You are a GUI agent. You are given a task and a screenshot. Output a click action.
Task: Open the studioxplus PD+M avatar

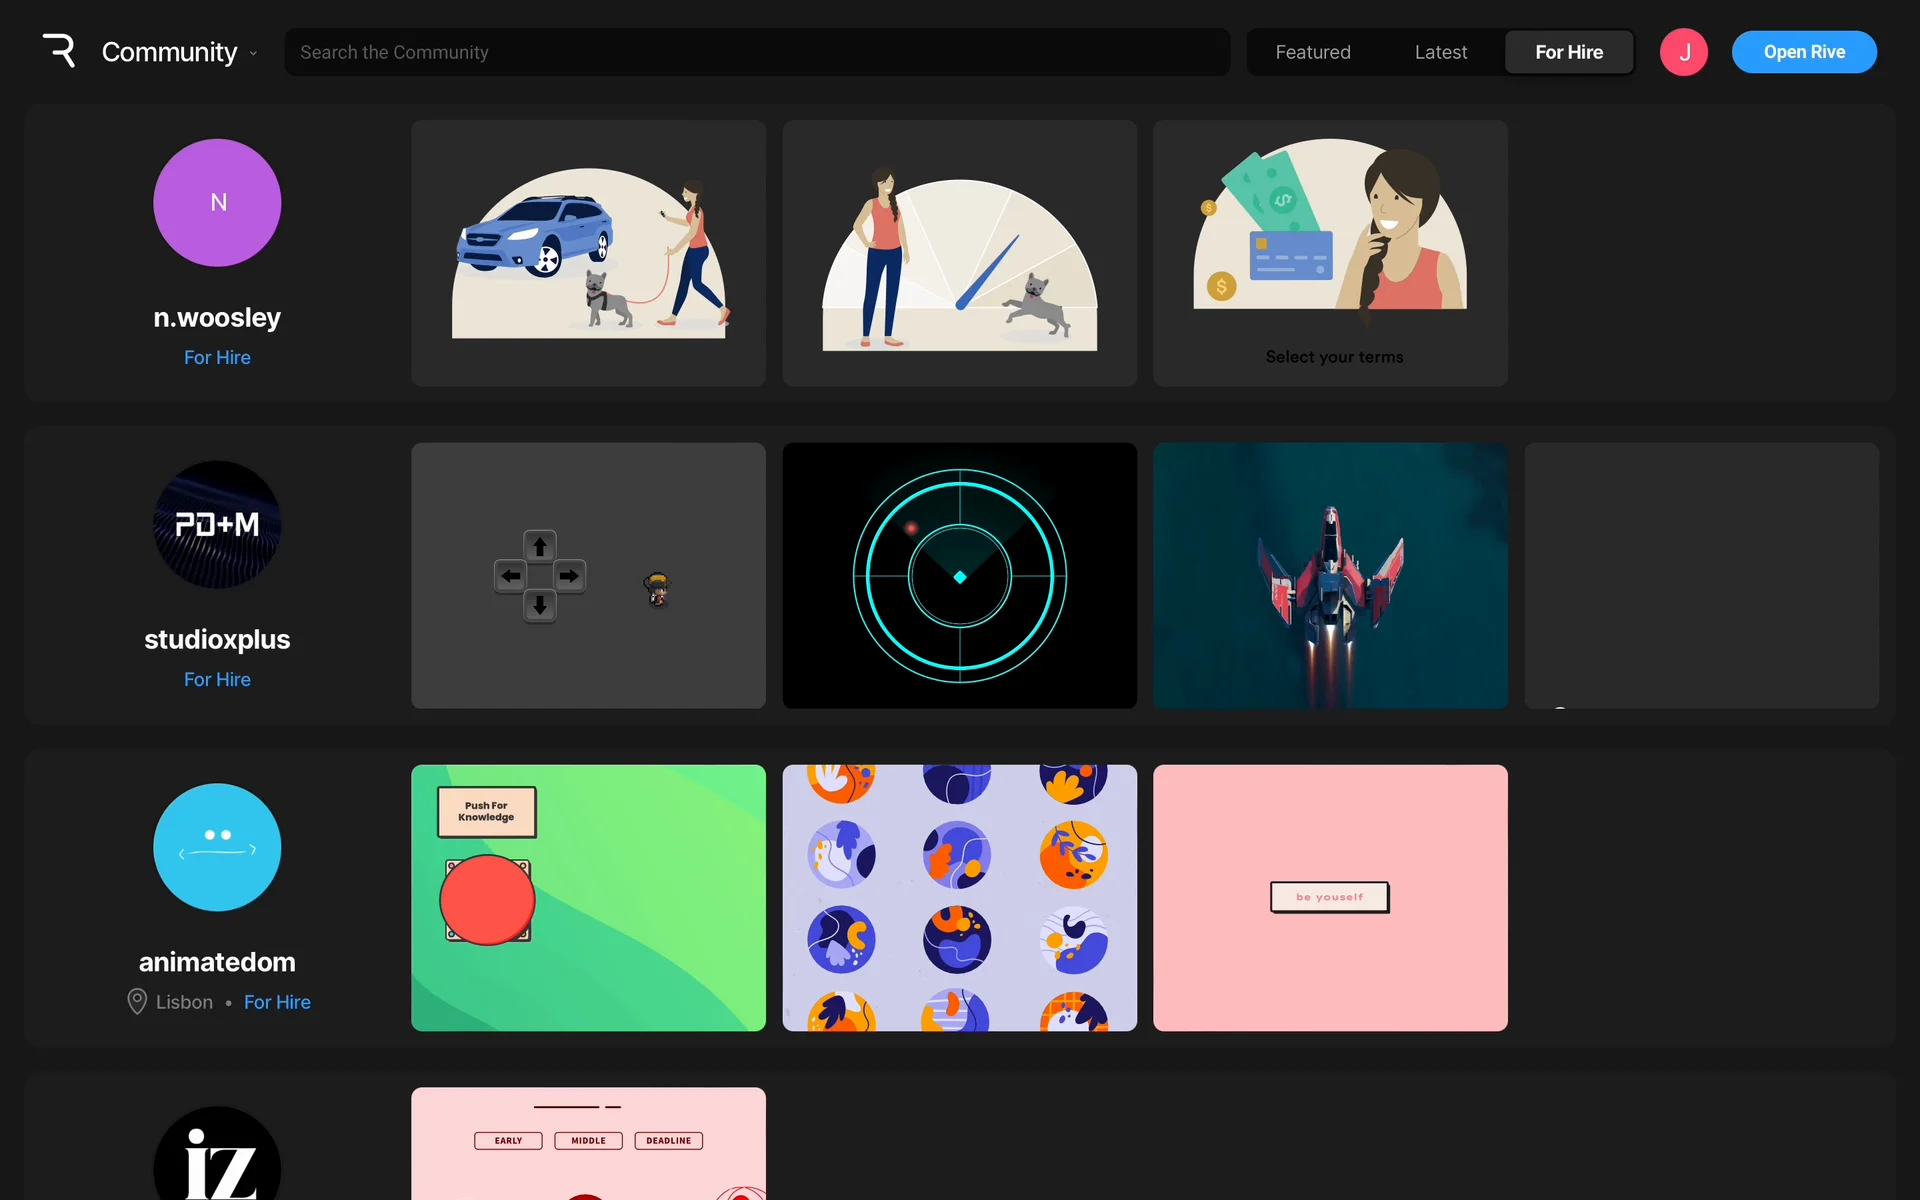[x=217, y=525]
